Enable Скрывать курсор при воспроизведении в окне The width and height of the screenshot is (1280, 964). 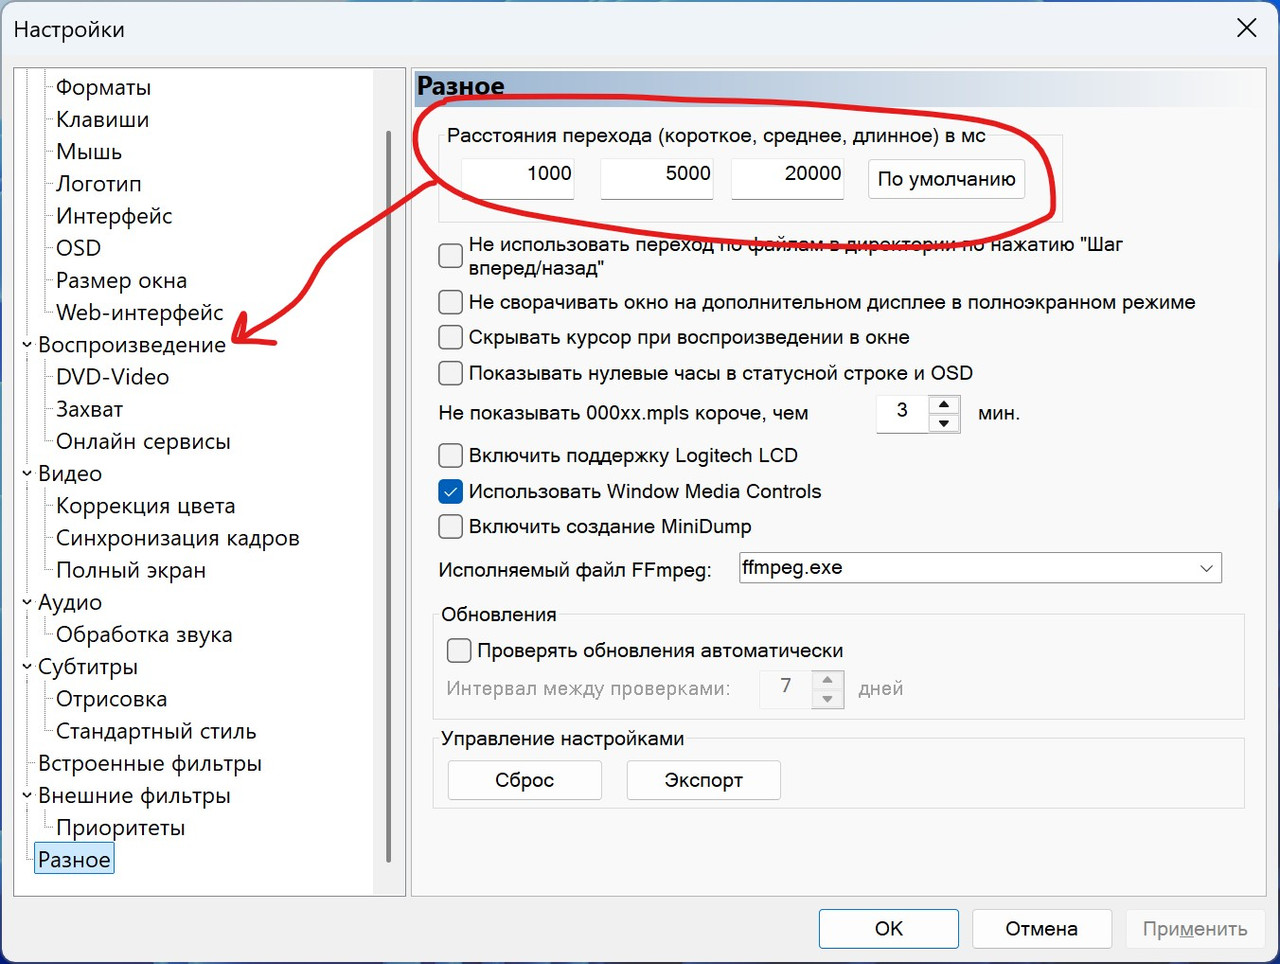pyautogui.click(x=451, y=337)
